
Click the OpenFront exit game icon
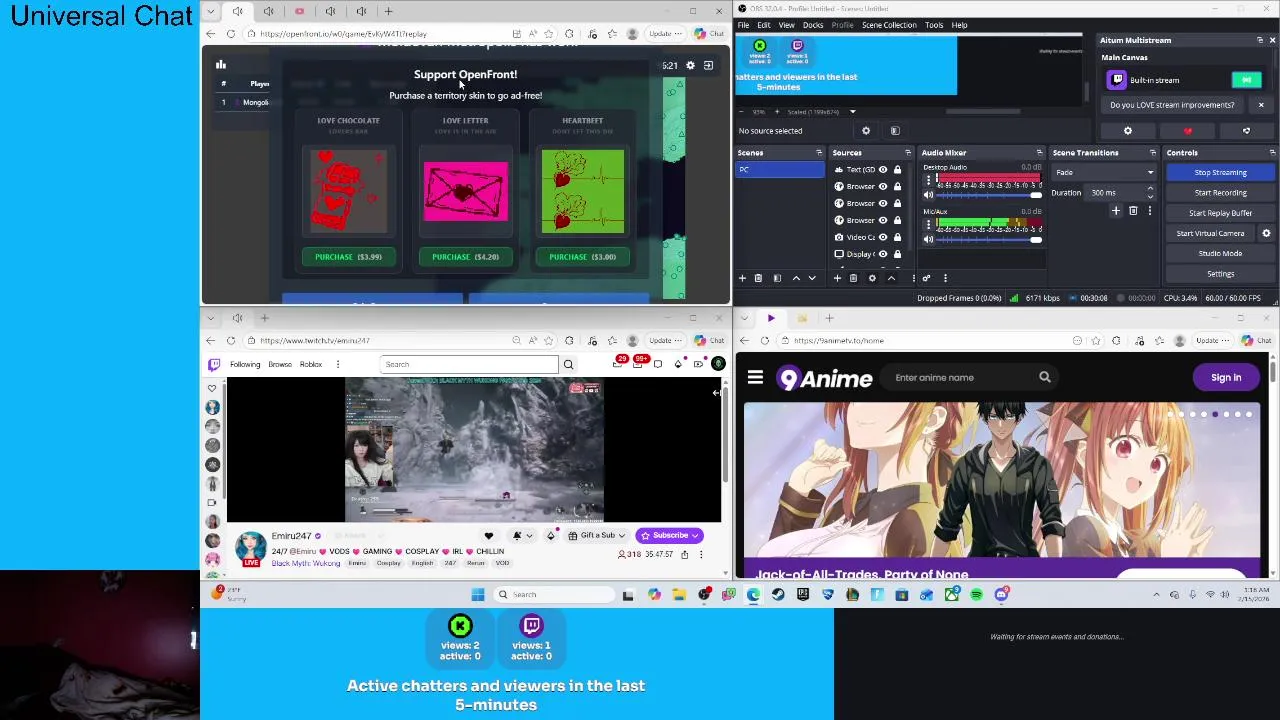708,65
